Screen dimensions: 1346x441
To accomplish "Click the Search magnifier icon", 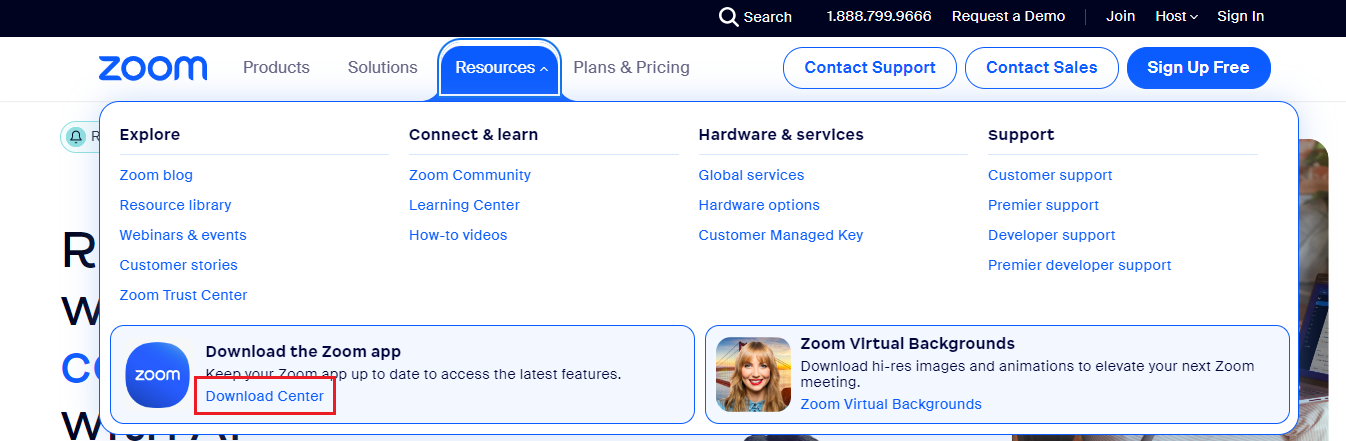I will (x=729, y=17).
